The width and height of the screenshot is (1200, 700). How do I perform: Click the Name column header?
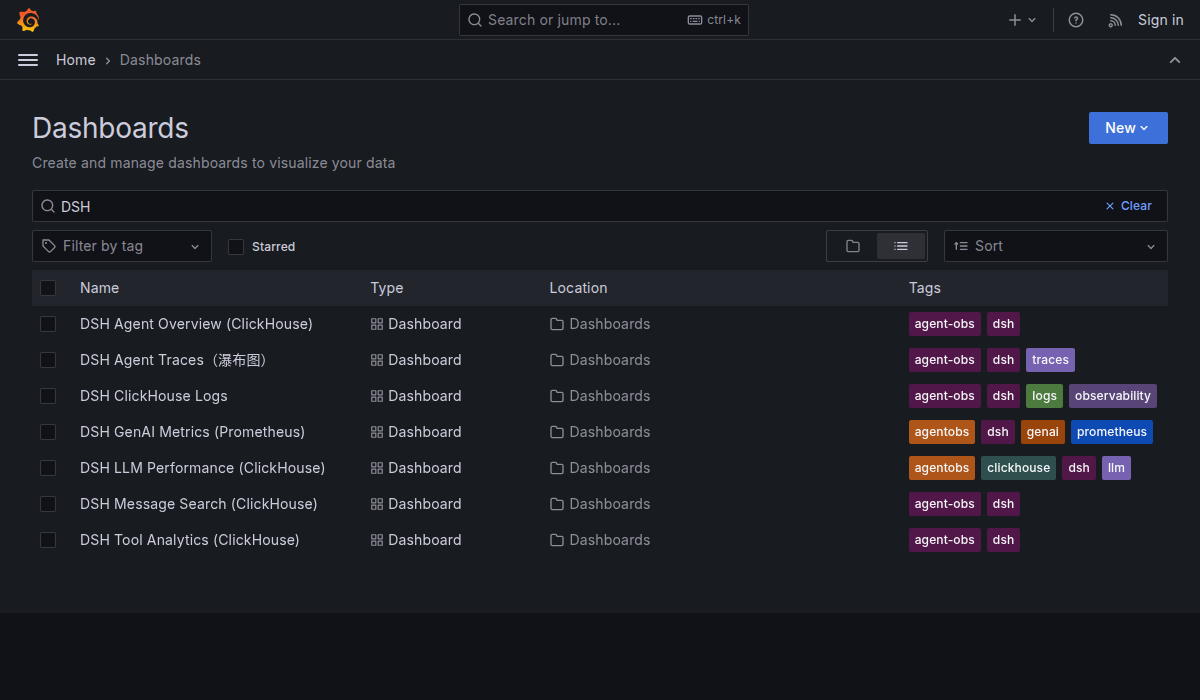pos(99,288)
